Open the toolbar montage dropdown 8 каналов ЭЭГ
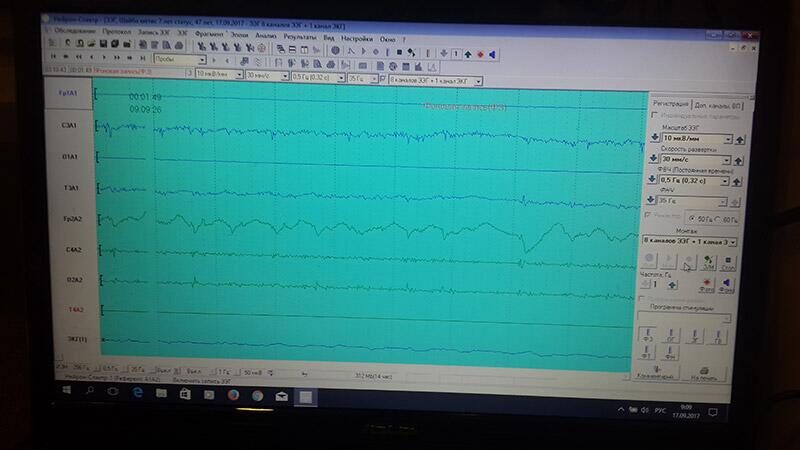This screenshot has height=450, width=800. click(x=435, y=80)
